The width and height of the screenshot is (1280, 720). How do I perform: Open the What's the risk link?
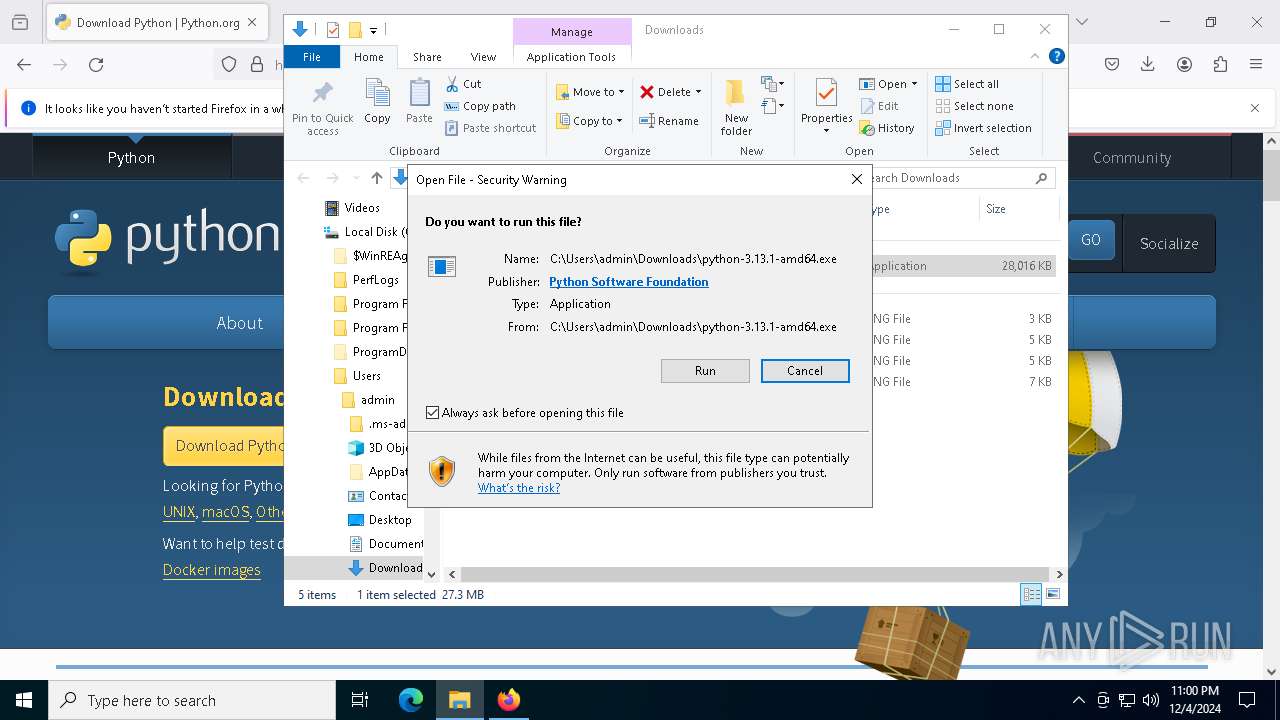519,488
